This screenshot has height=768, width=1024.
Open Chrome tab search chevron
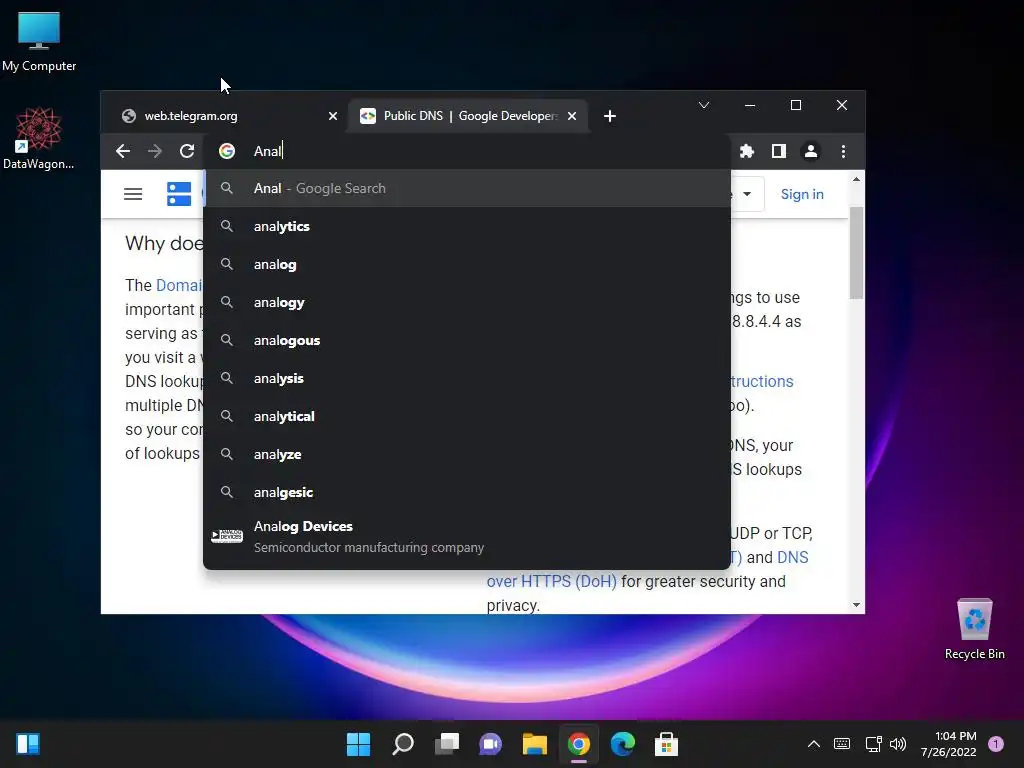pos(704,105)
